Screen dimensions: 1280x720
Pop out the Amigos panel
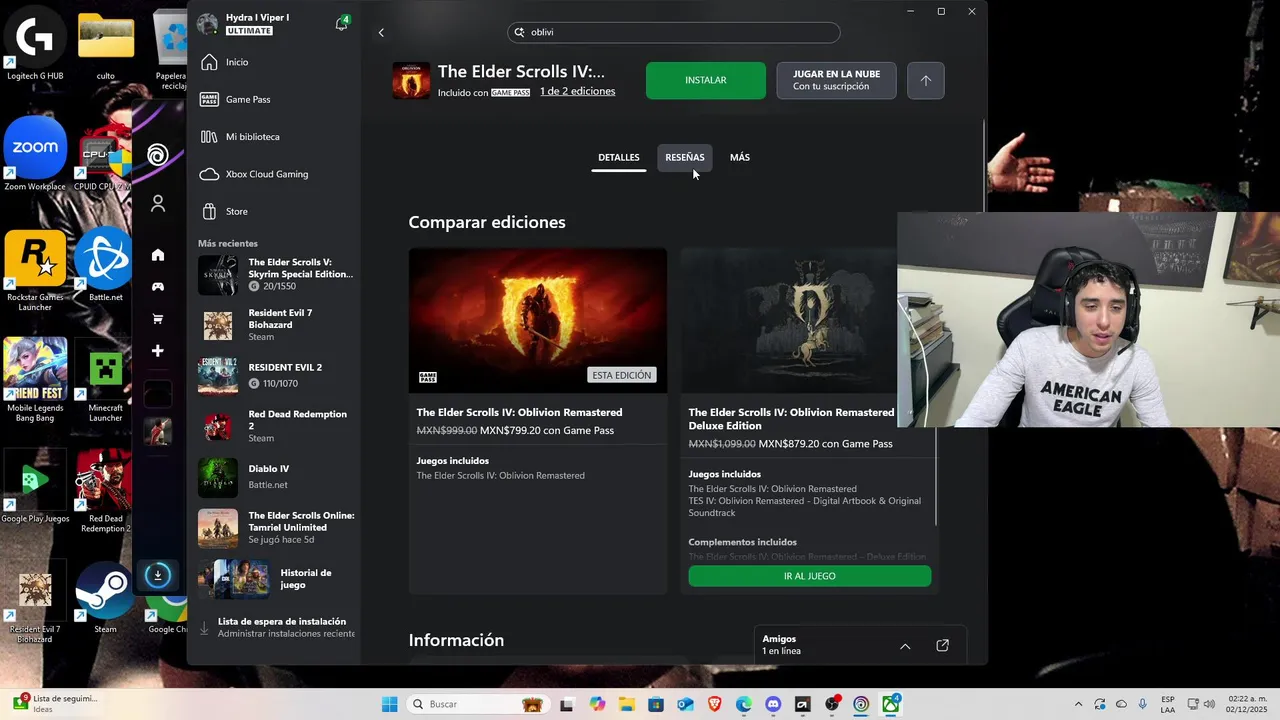pyautogui.click(x=942, y=646)
